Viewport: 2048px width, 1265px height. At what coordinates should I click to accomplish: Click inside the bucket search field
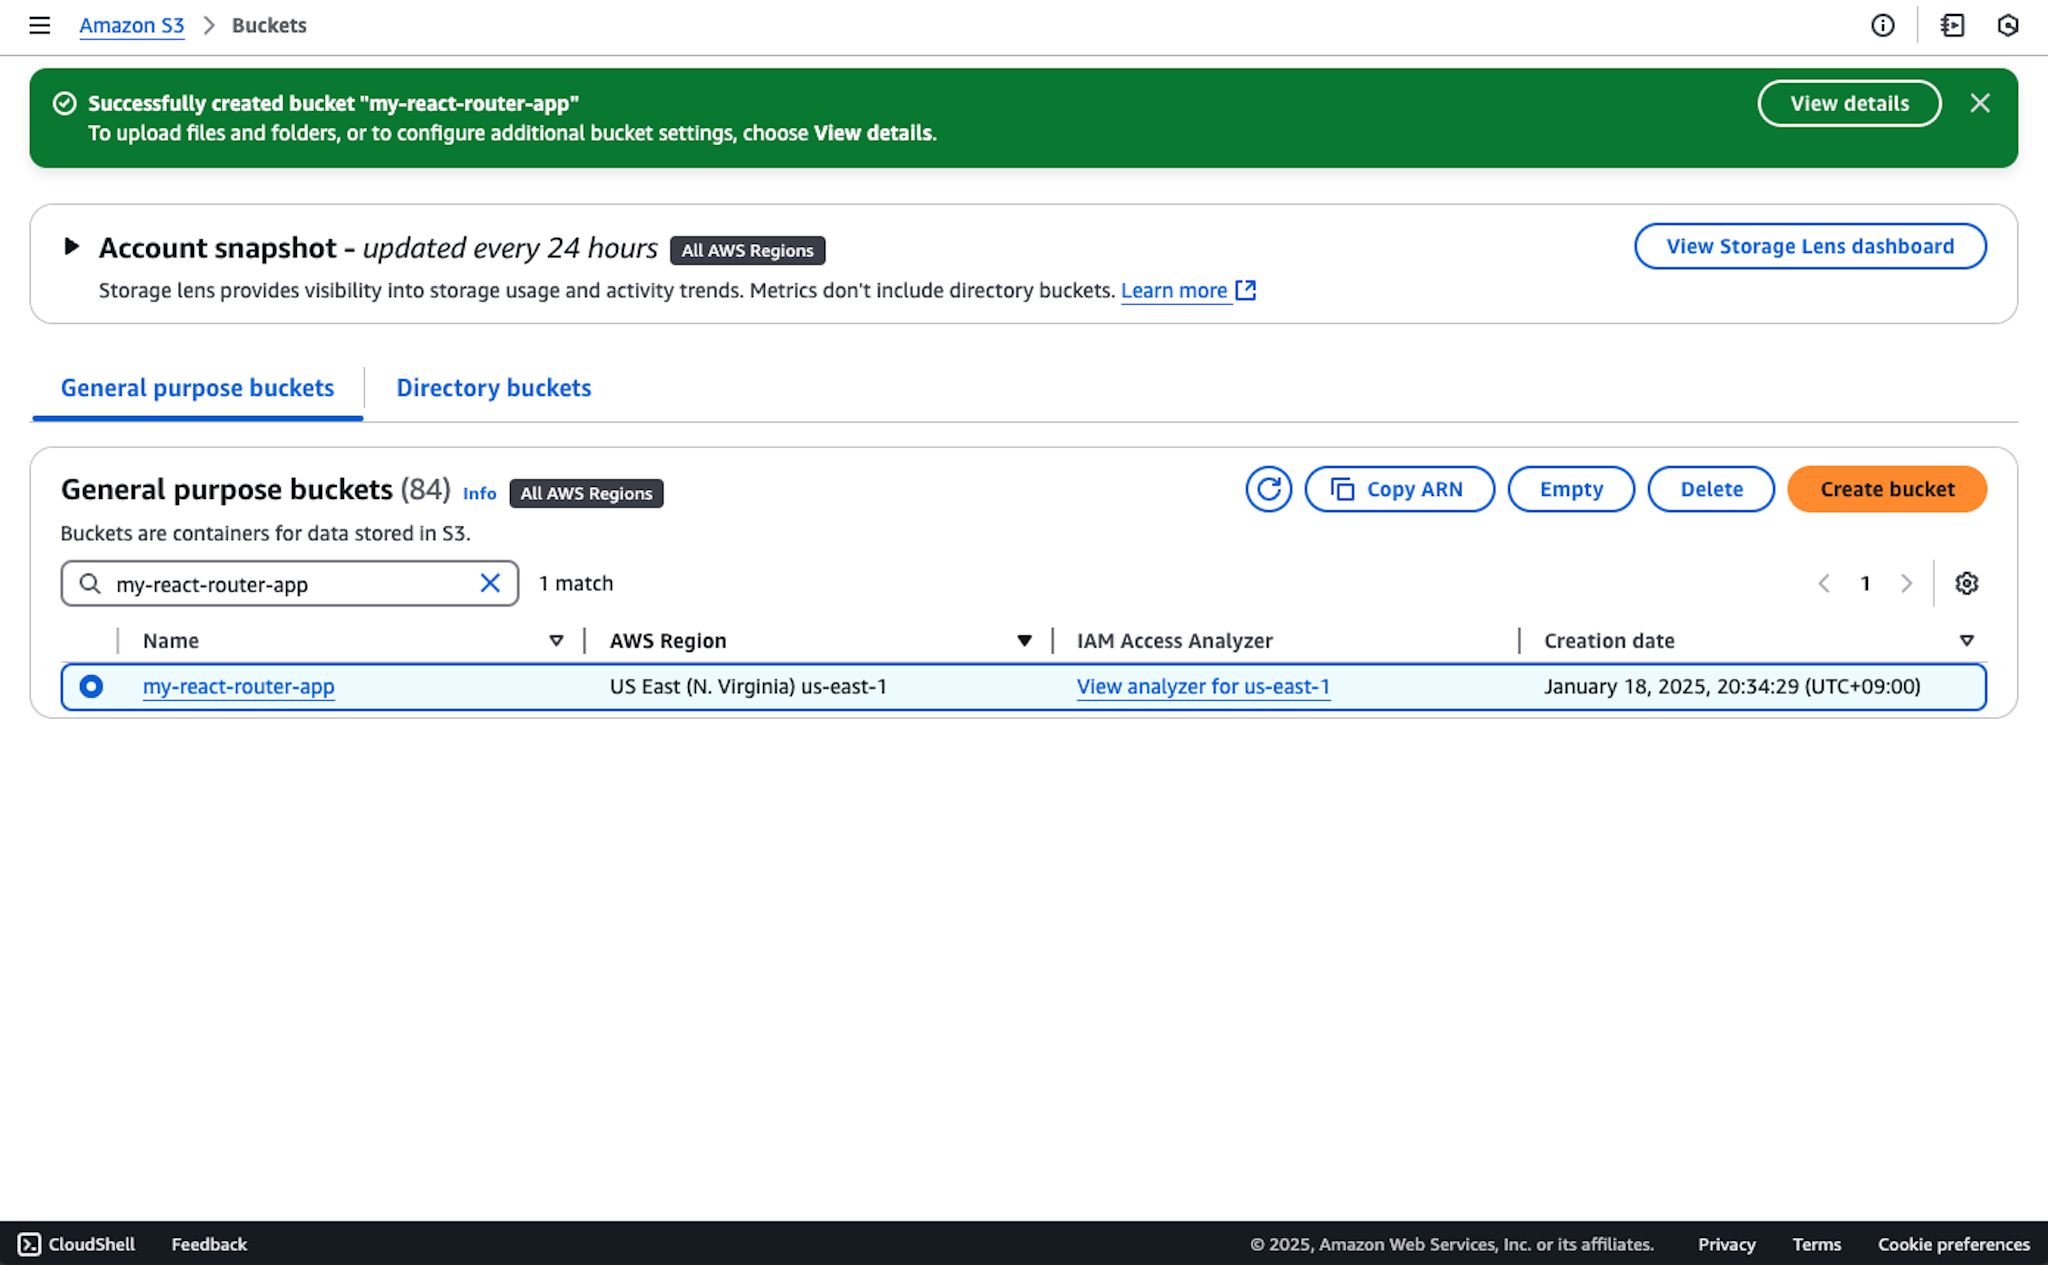coord(280,583)
